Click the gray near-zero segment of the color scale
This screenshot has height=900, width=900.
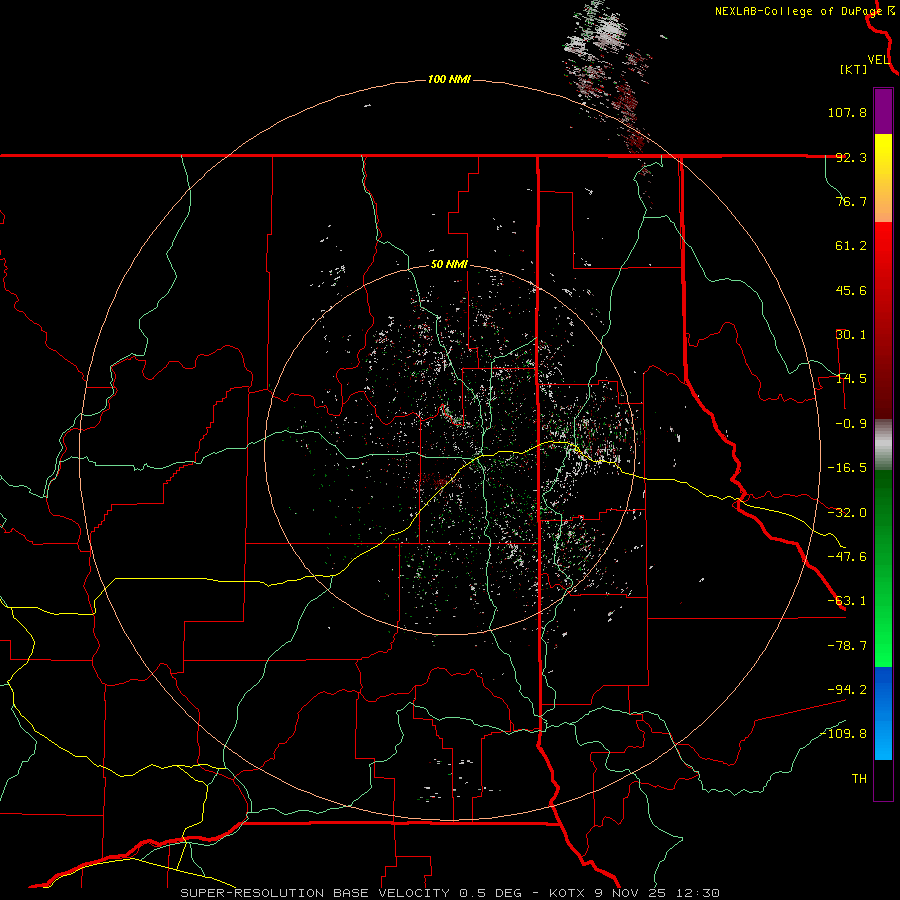[883, 445]
